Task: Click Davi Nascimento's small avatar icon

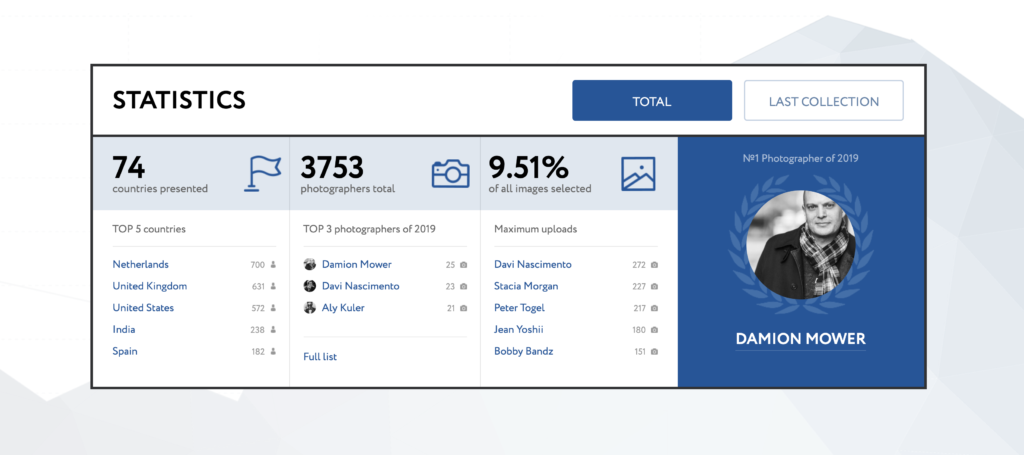Action: (x=310, y=286)
